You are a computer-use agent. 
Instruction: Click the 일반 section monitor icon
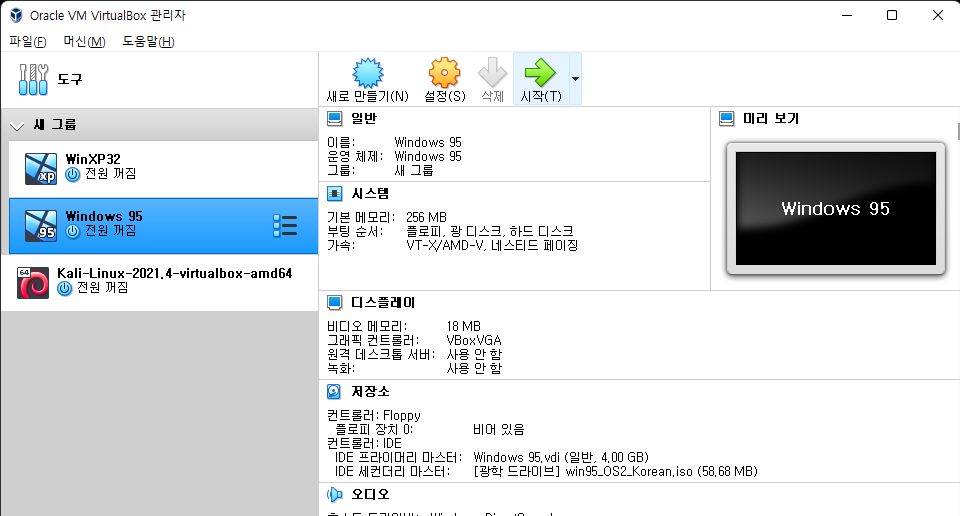pos(334,118)
